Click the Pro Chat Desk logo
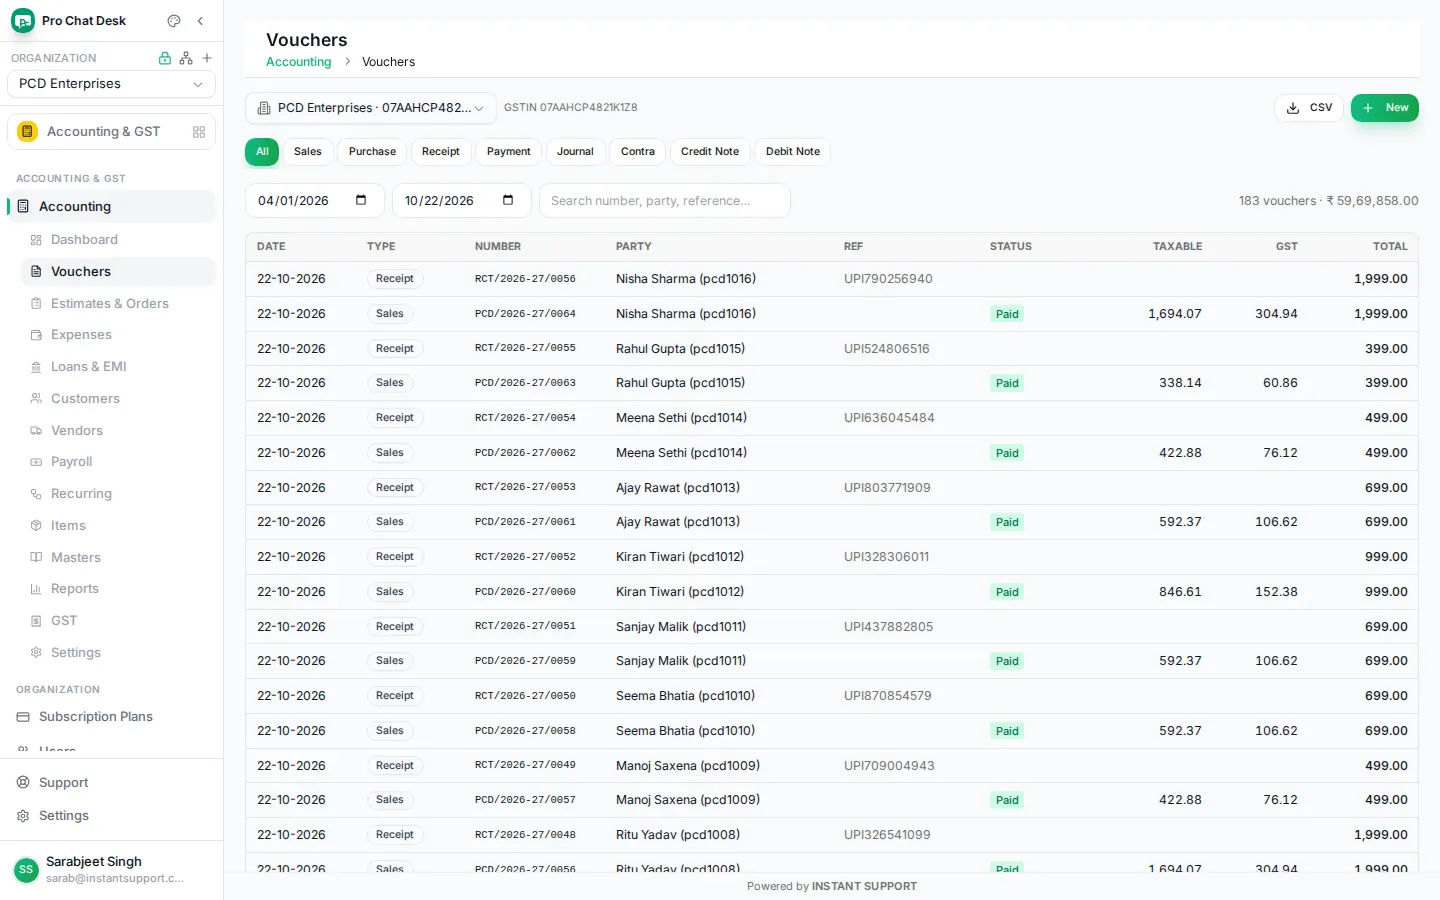The image size is (1440, 900). tap(23, 21)
